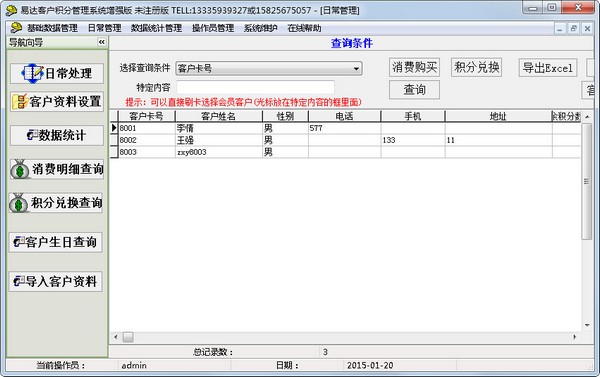Select card number cell 8003

tap(146, 152)
